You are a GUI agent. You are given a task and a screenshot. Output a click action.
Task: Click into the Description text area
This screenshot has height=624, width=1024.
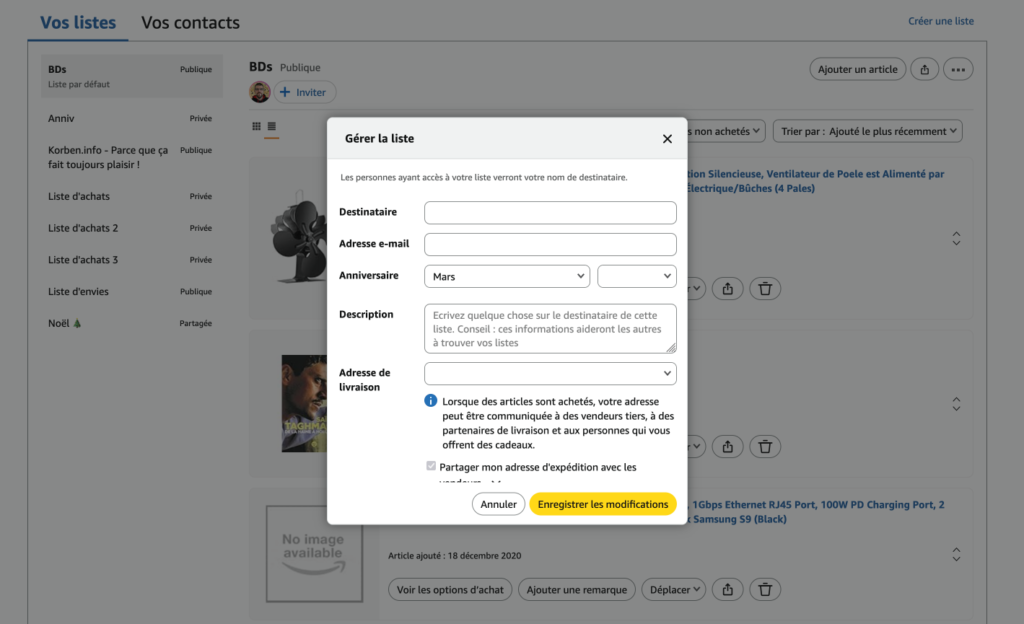coord(550,328)
